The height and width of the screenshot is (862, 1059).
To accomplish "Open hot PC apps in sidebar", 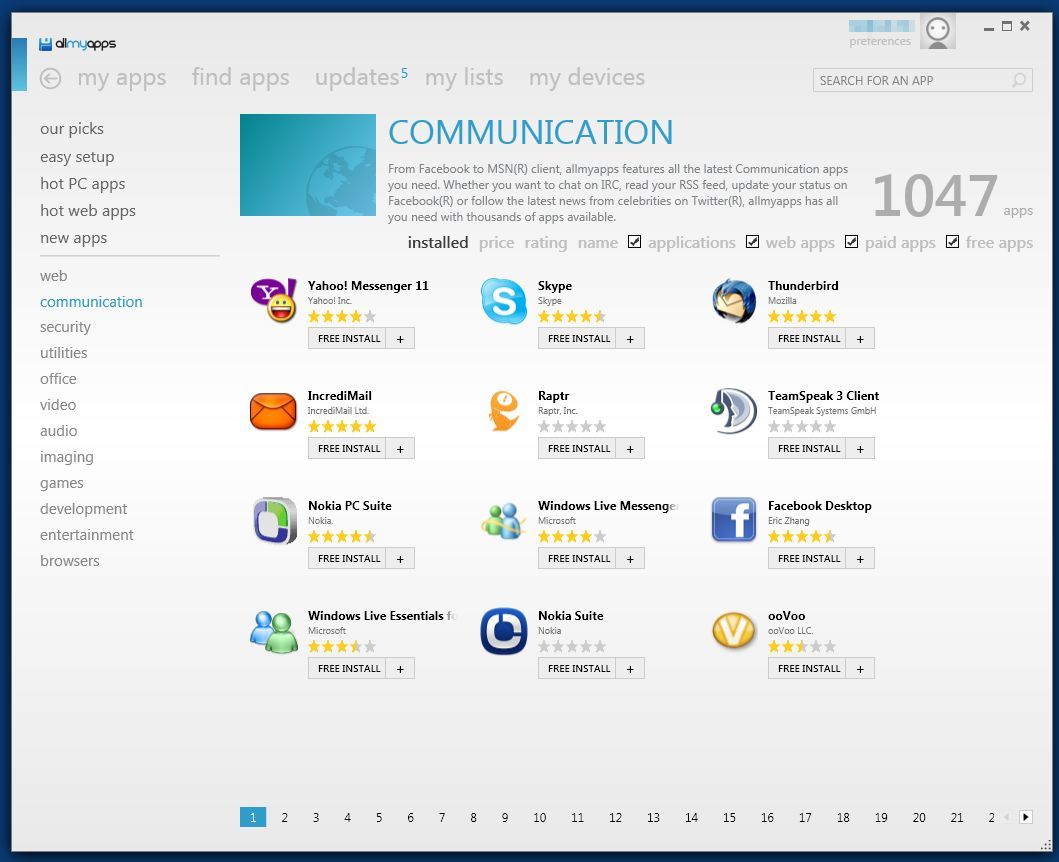I will pos(82,184).
